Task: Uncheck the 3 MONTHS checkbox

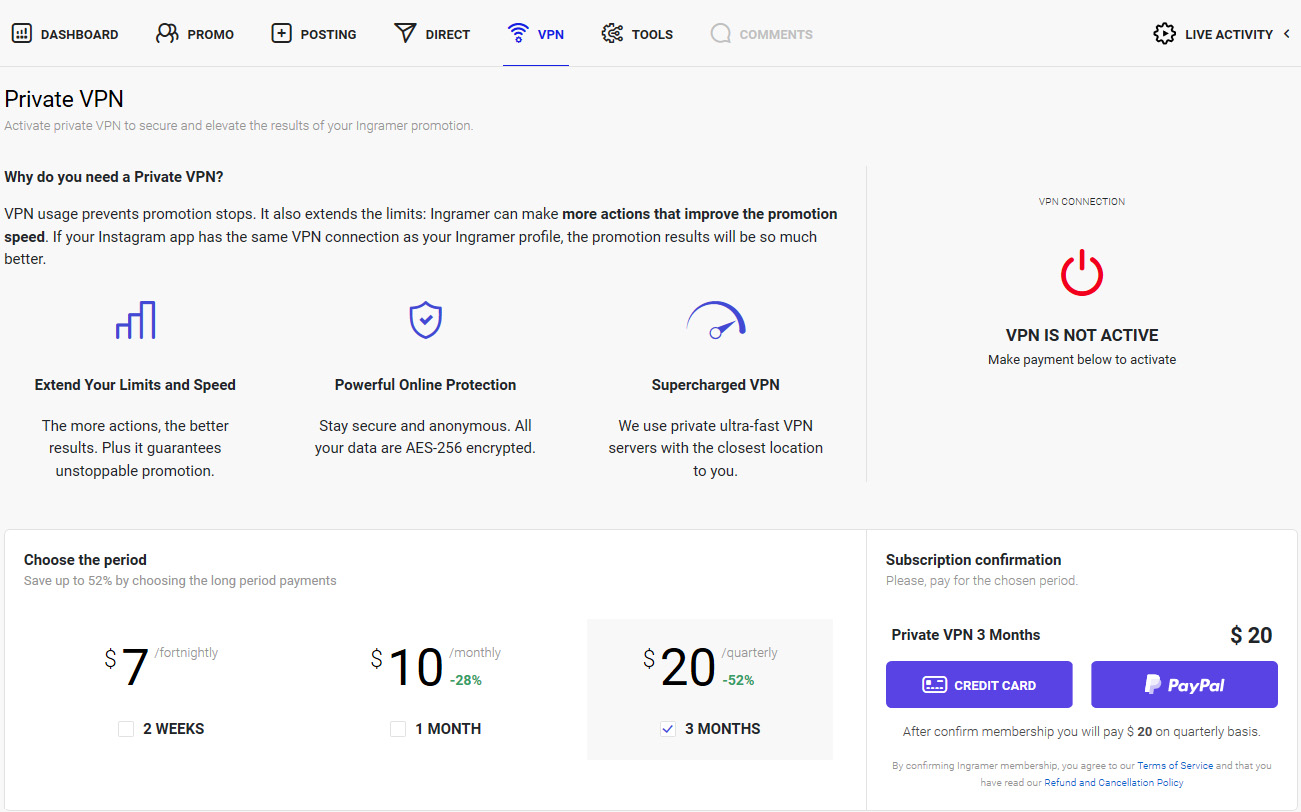Action: click(x=668, y=729)
